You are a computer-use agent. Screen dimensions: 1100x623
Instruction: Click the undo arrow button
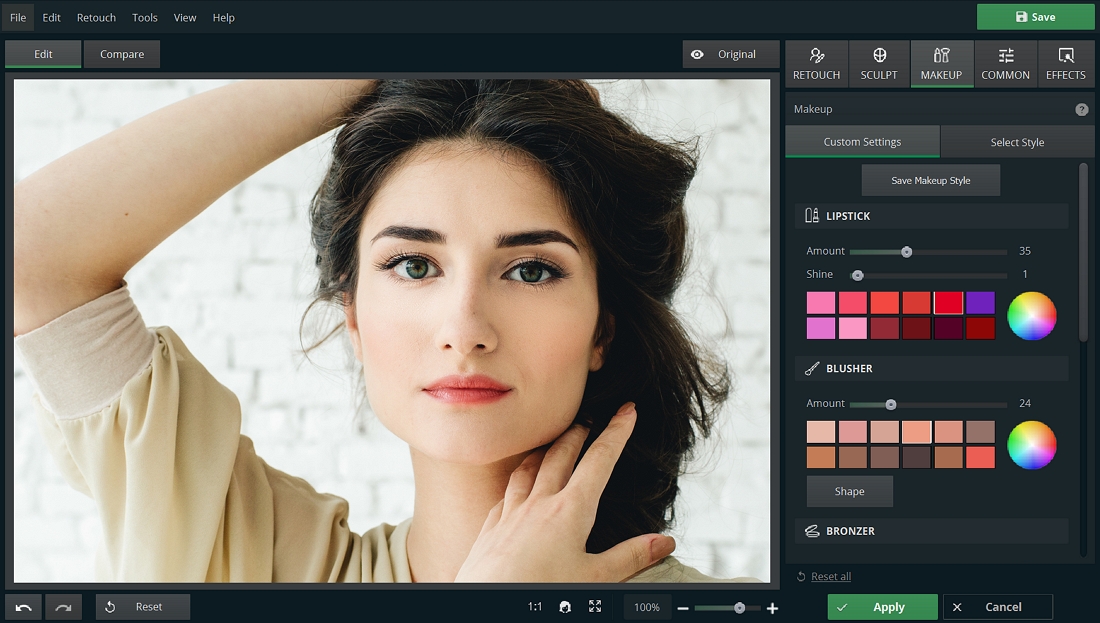[23, 607]
